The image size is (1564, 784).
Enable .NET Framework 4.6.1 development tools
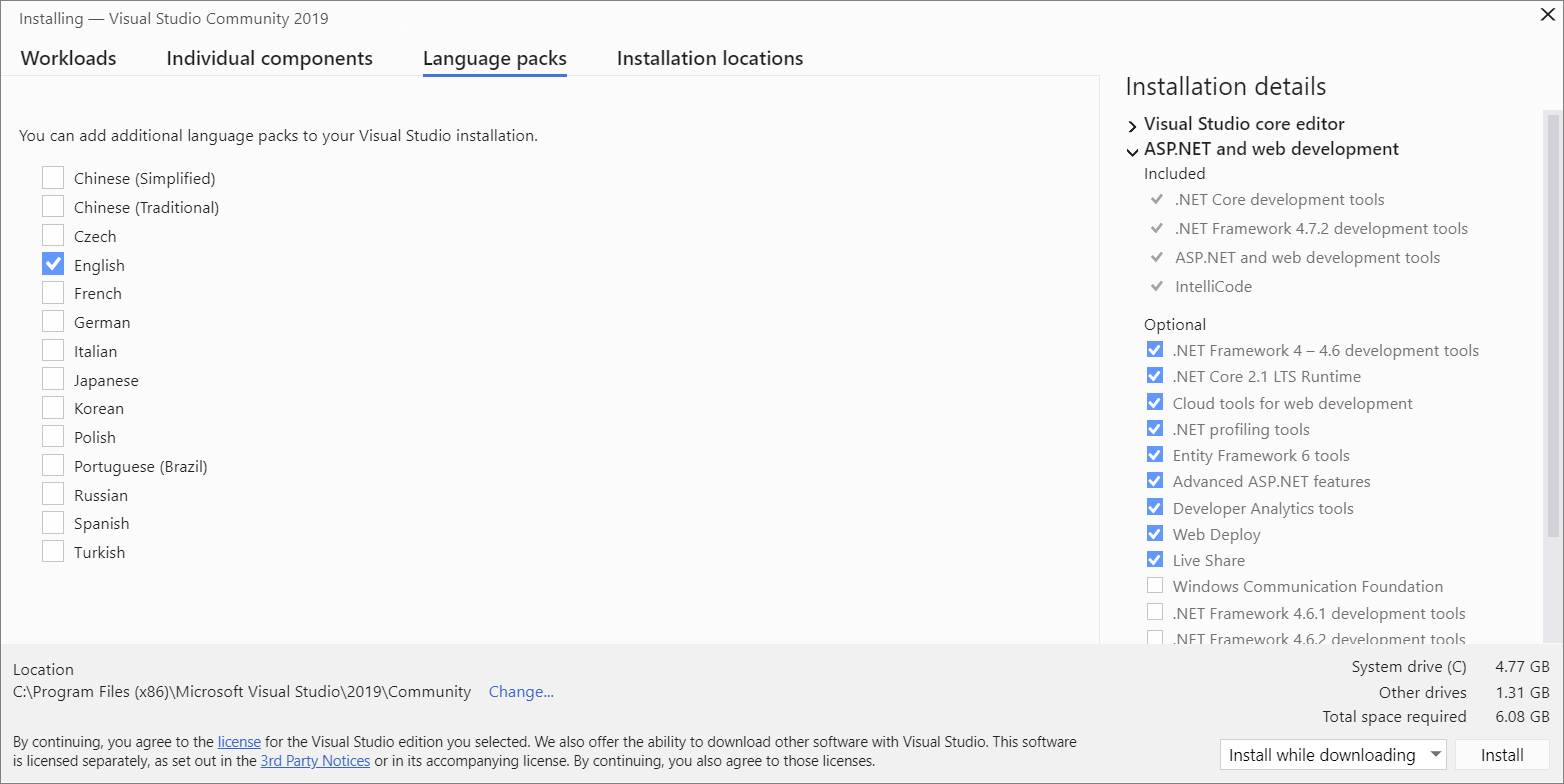click(x=1155, y=611)
